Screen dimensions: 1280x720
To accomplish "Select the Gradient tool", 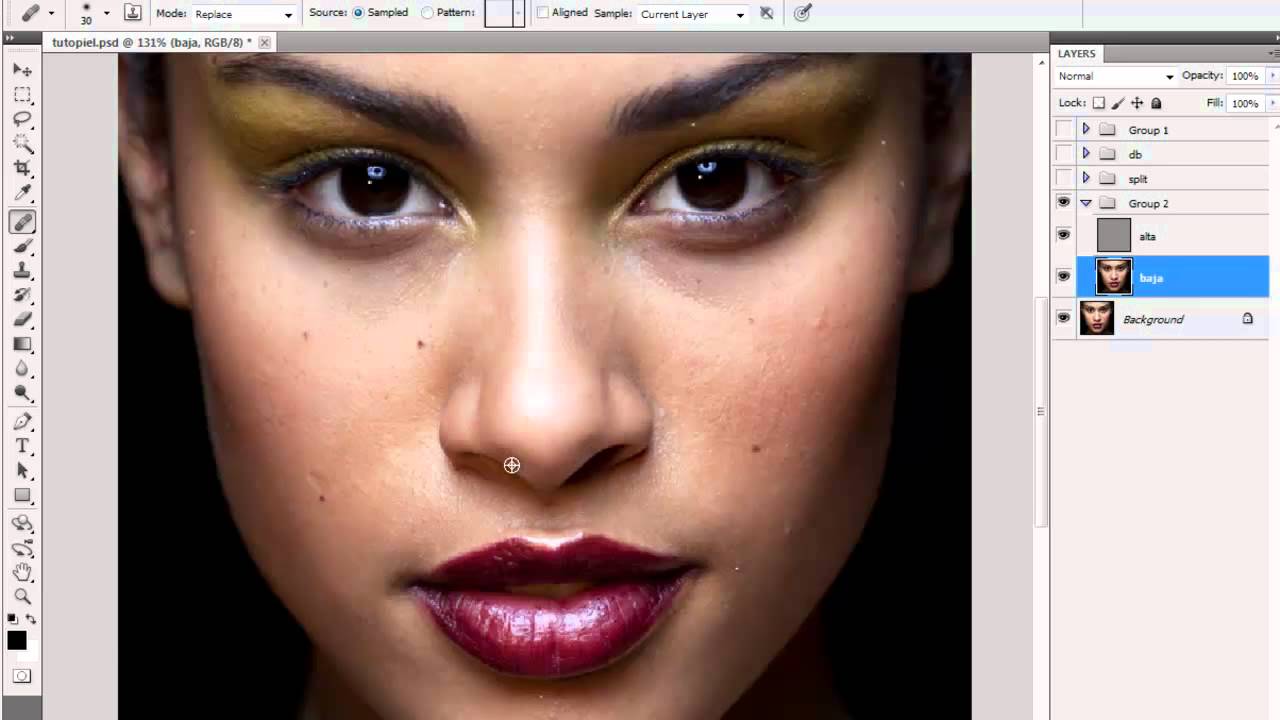I will tap(22, 344).
